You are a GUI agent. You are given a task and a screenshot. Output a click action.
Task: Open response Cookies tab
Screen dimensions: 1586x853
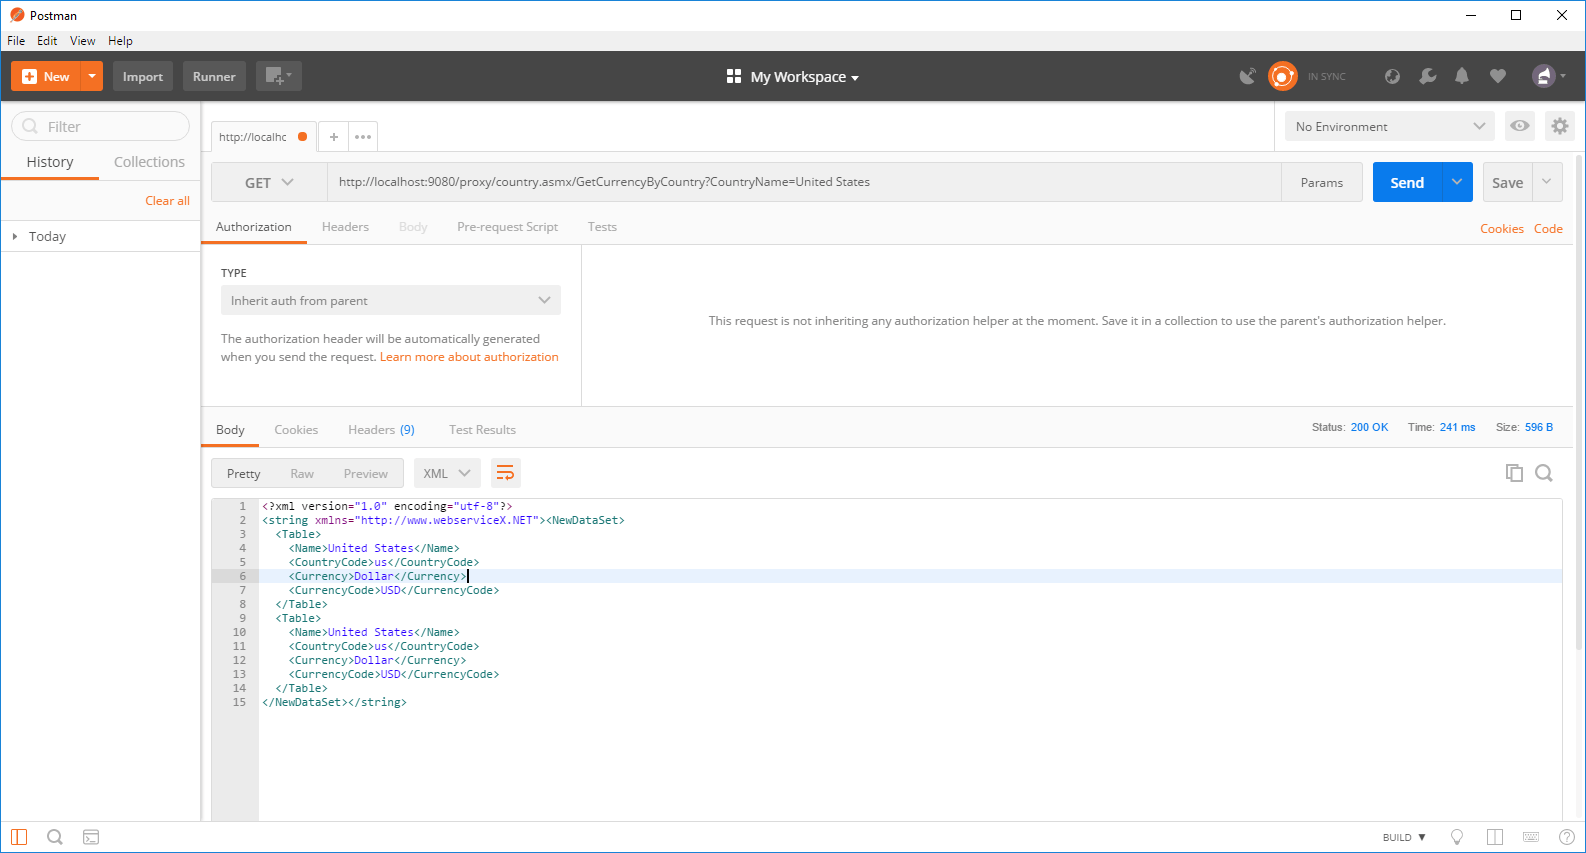(296, 430)
